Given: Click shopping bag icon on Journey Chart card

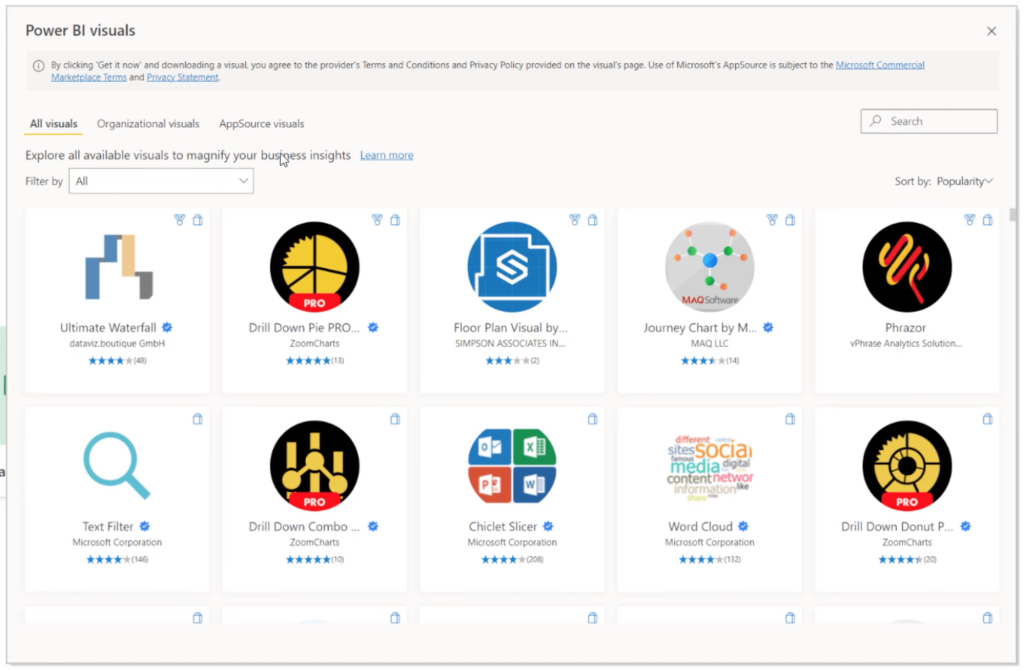Looking at the screenshot, I should pos(790,220).
